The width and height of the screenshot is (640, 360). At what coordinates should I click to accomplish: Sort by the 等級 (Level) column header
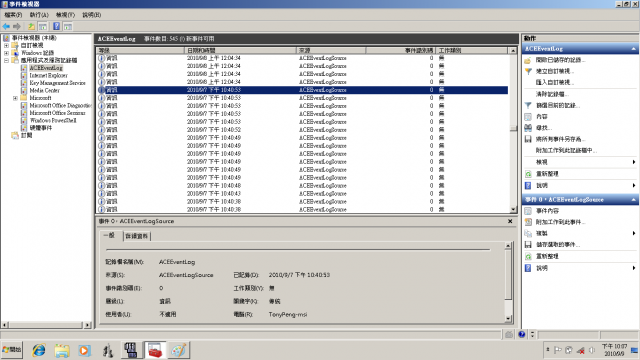pyautogui.click(x=140, y=51)
